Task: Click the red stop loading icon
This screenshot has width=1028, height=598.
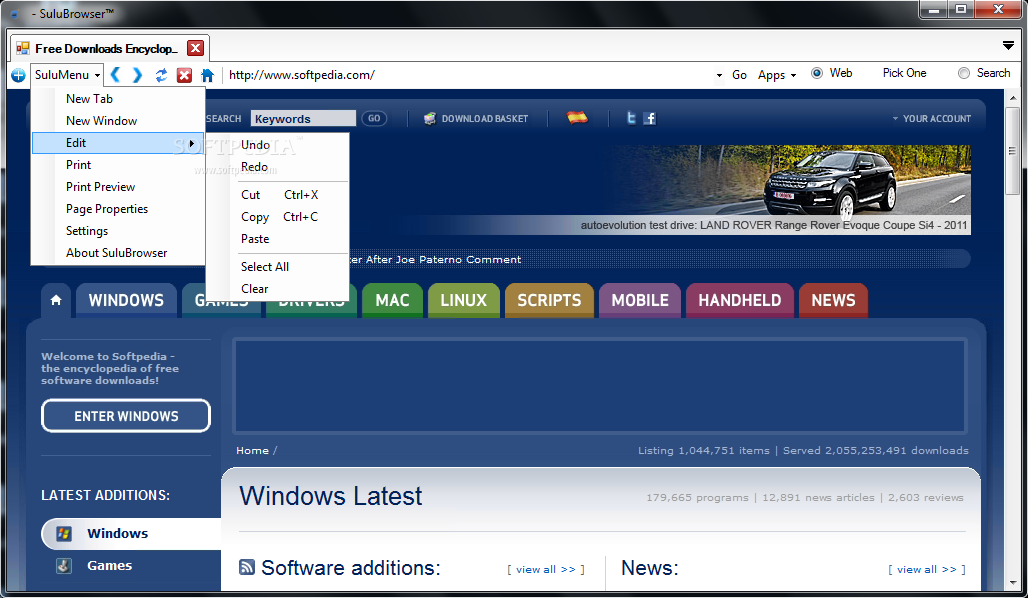Action: (x=184, y=75)
